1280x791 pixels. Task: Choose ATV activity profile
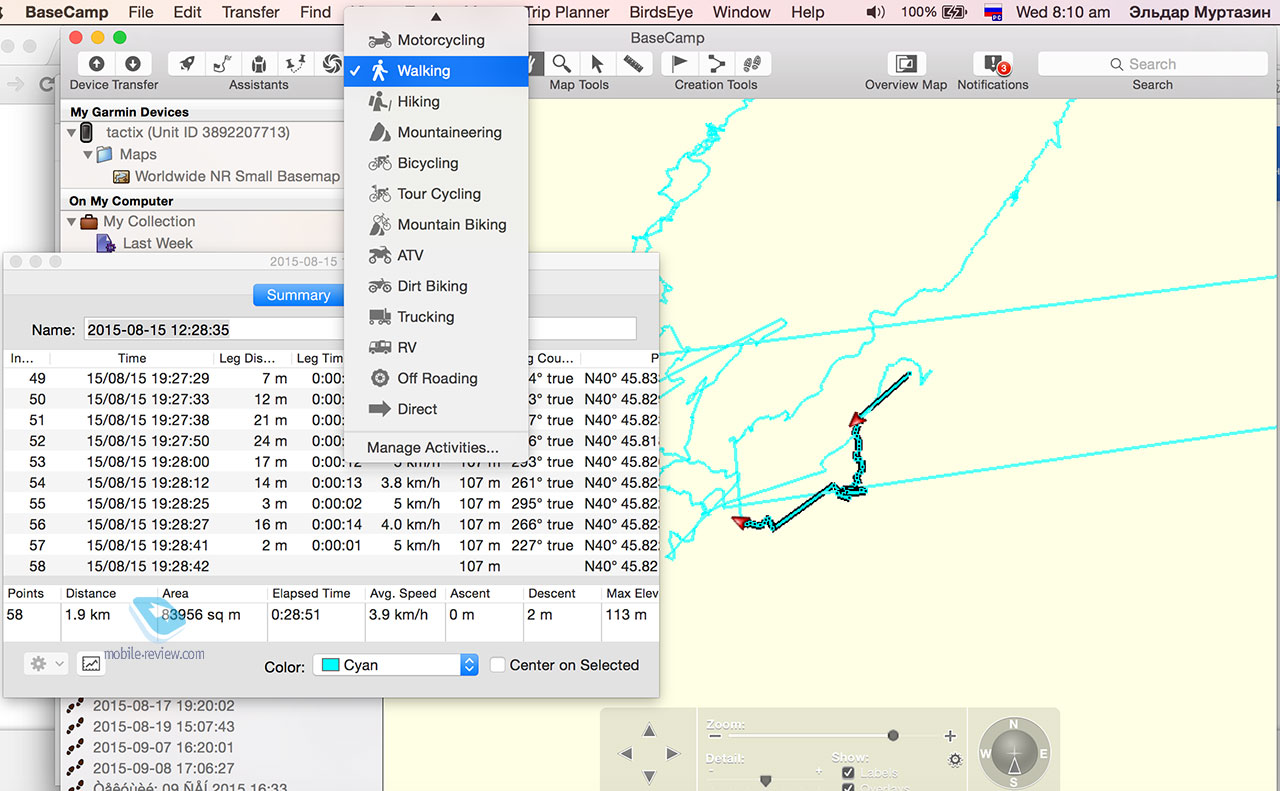[435, 255]
